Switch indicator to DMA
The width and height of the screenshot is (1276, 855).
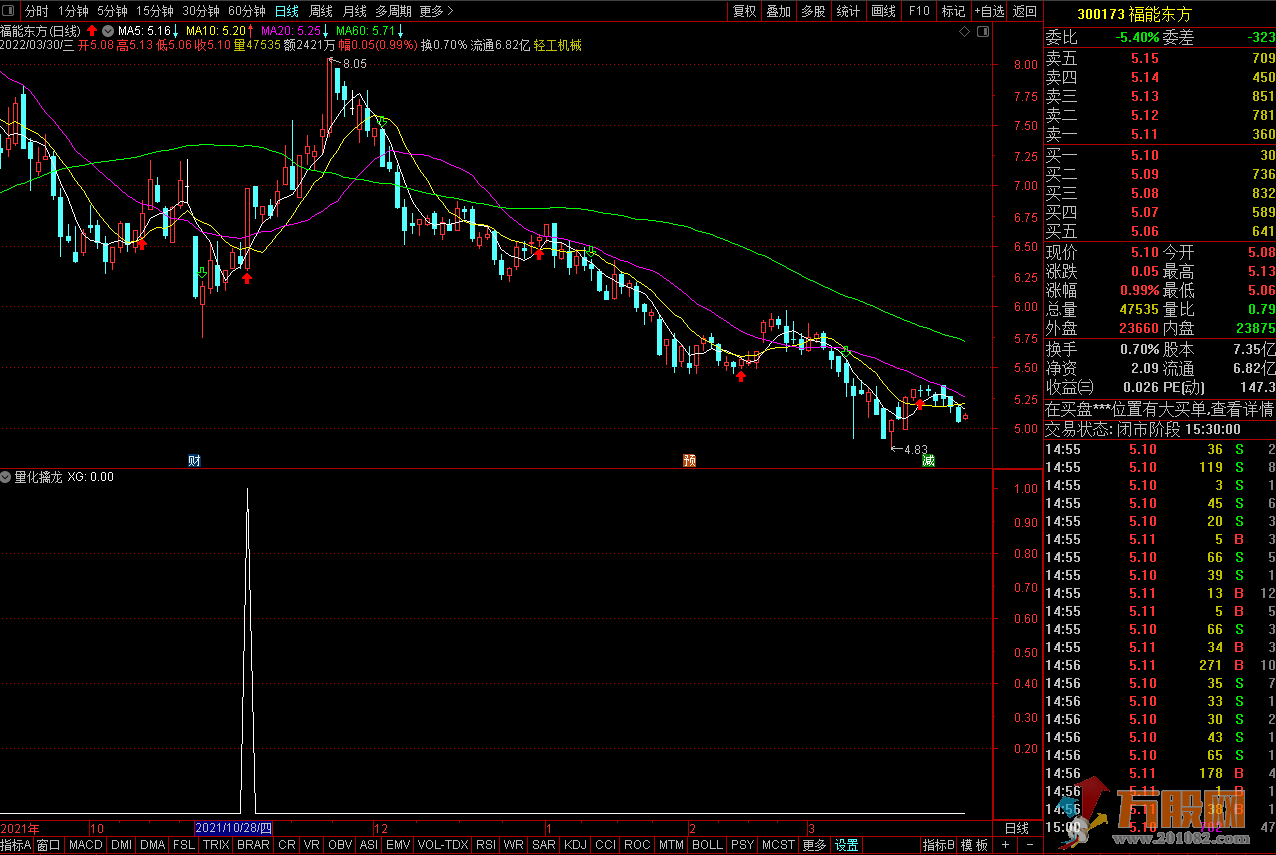(153, 845)
